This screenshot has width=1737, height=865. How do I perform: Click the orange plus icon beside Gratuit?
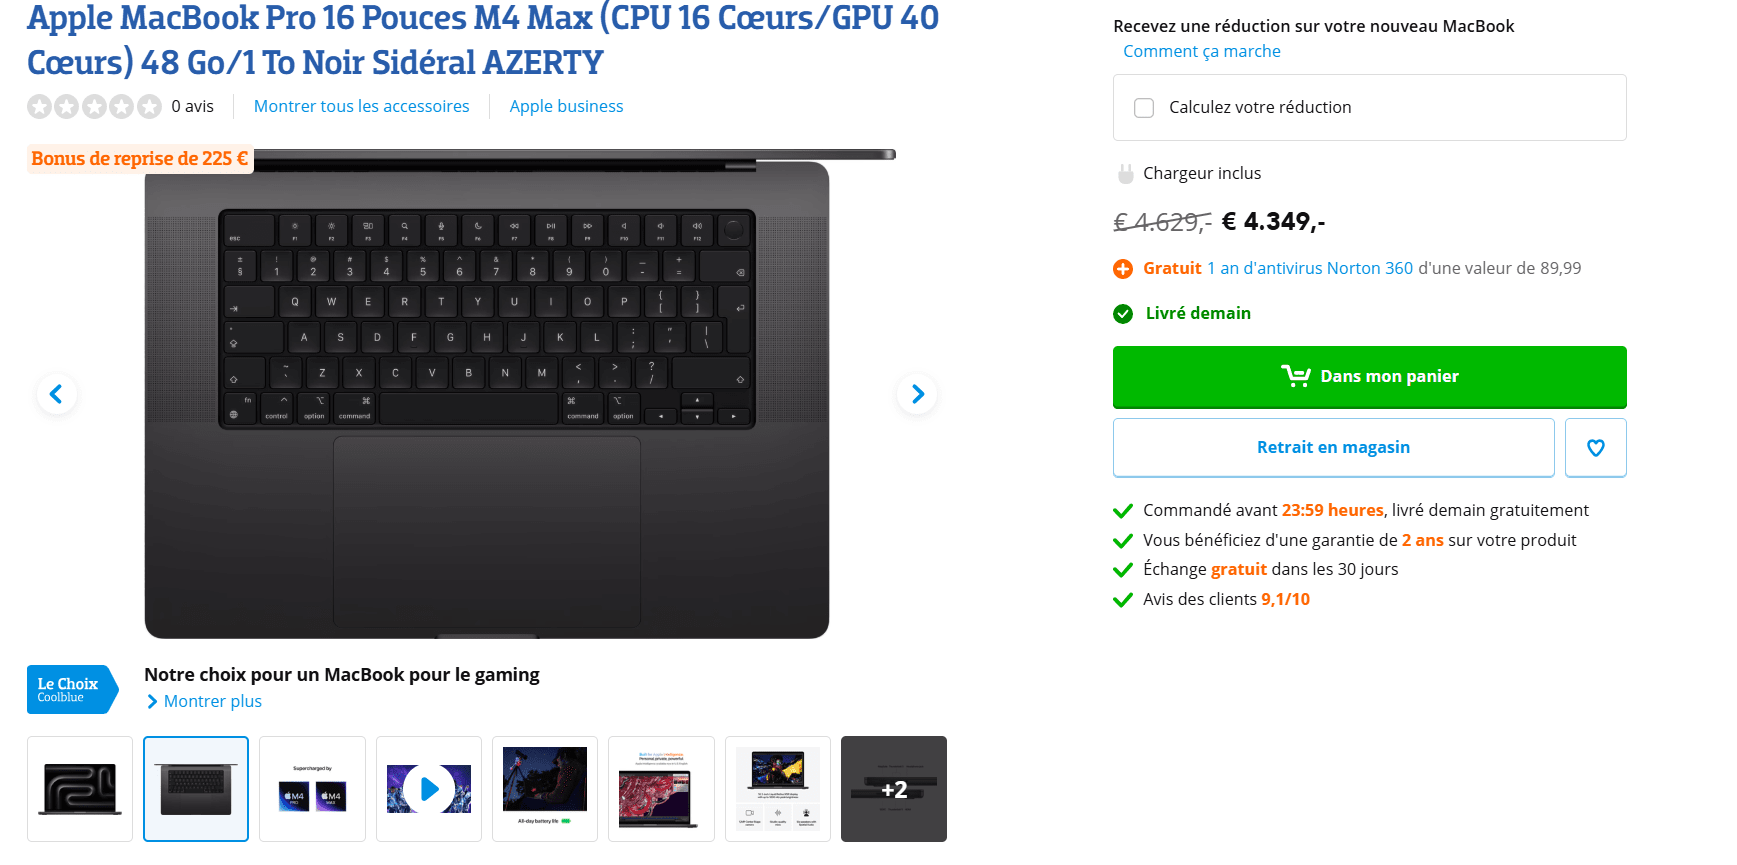point(1123,269)
